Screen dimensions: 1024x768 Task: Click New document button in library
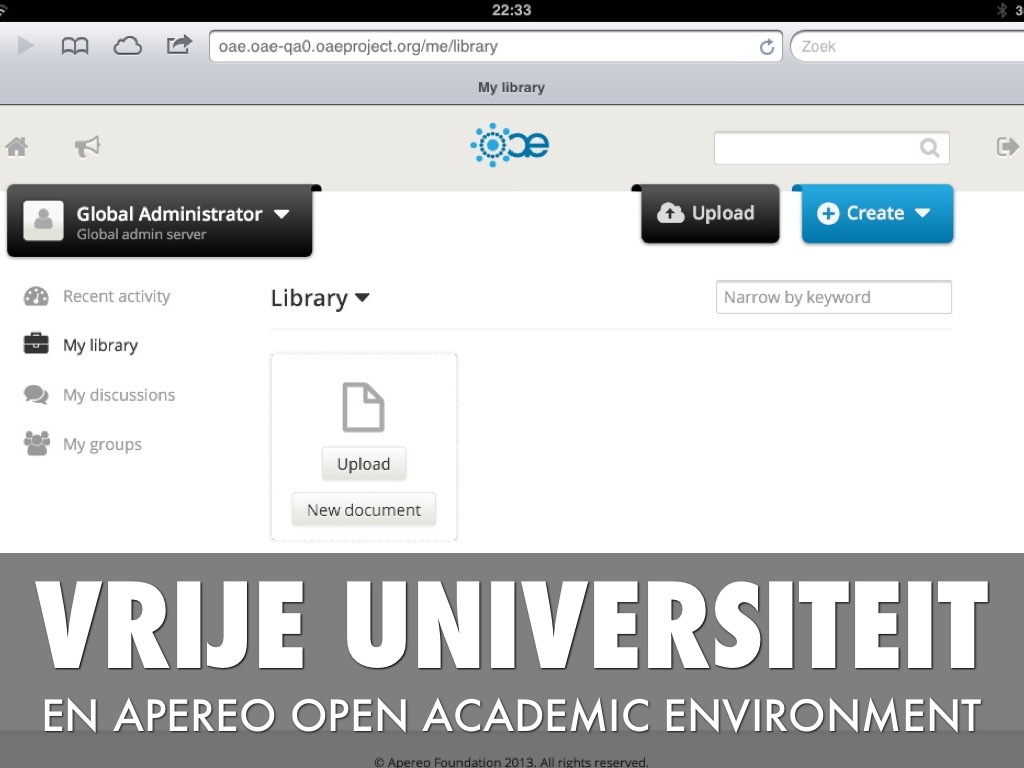(363, 510)
